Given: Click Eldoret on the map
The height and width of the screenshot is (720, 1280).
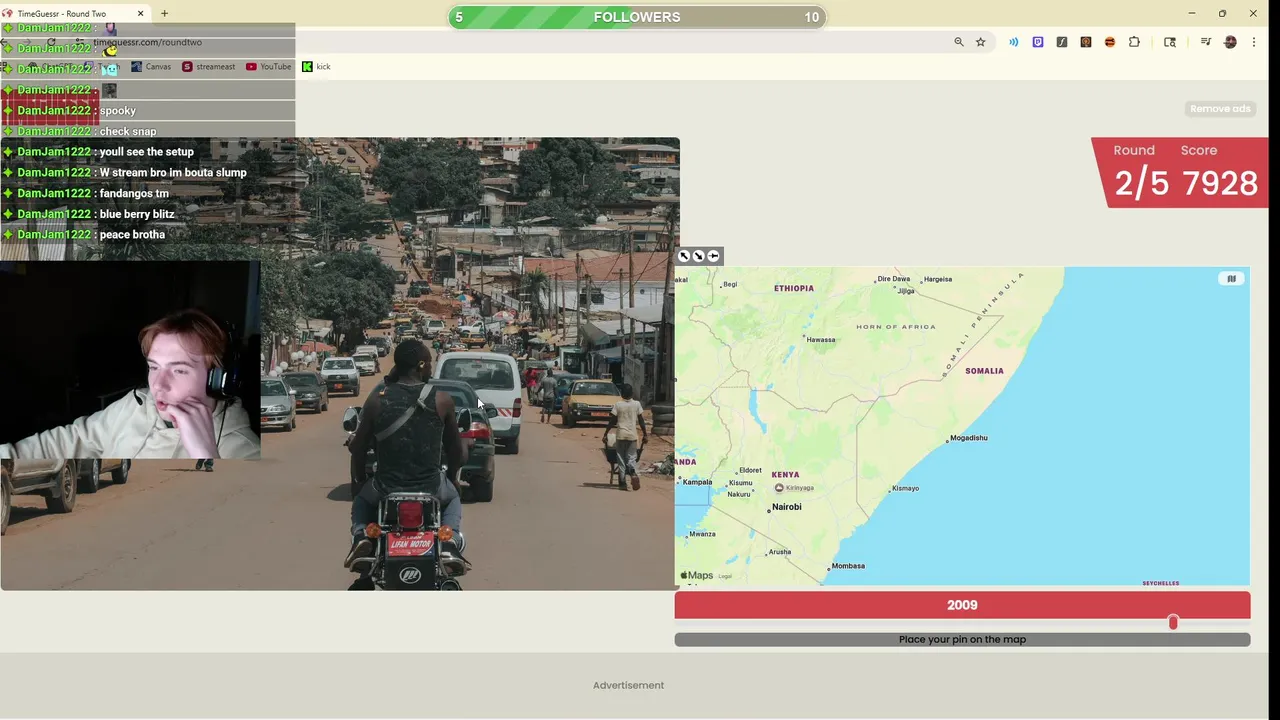Looking at the screenshot, I should tap(748, 470).
